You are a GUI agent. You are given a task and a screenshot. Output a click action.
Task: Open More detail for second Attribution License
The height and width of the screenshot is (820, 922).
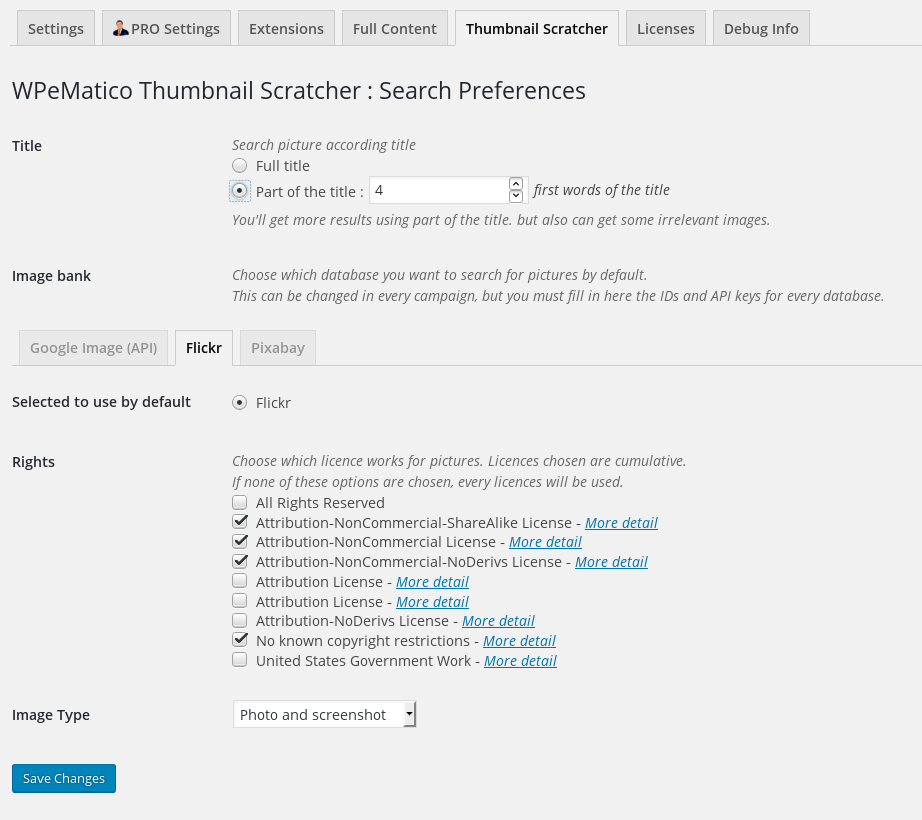click(433, 602)
